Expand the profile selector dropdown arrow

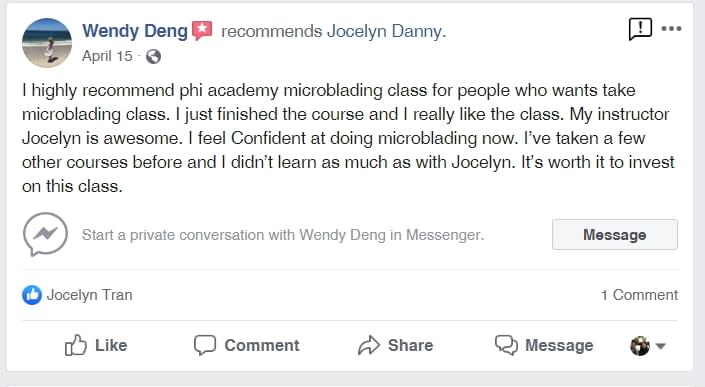coord(660,346)
